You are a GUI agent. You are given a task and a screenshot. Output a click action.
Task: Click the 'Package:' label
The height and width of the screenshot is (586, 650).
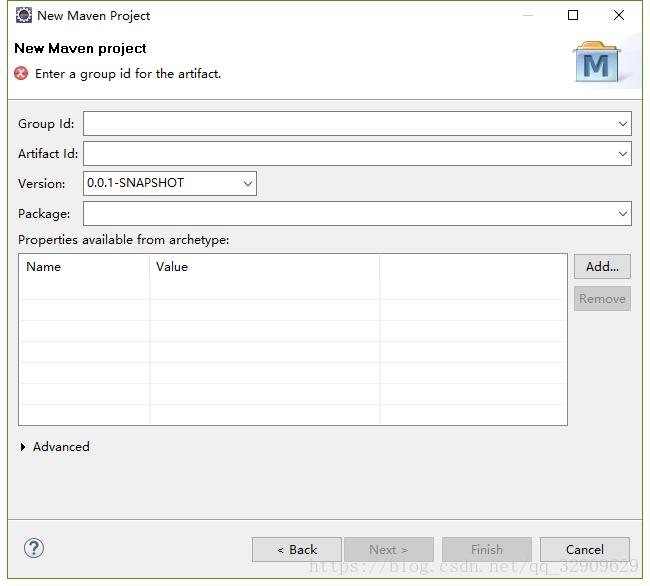click(x=44, y=214)
